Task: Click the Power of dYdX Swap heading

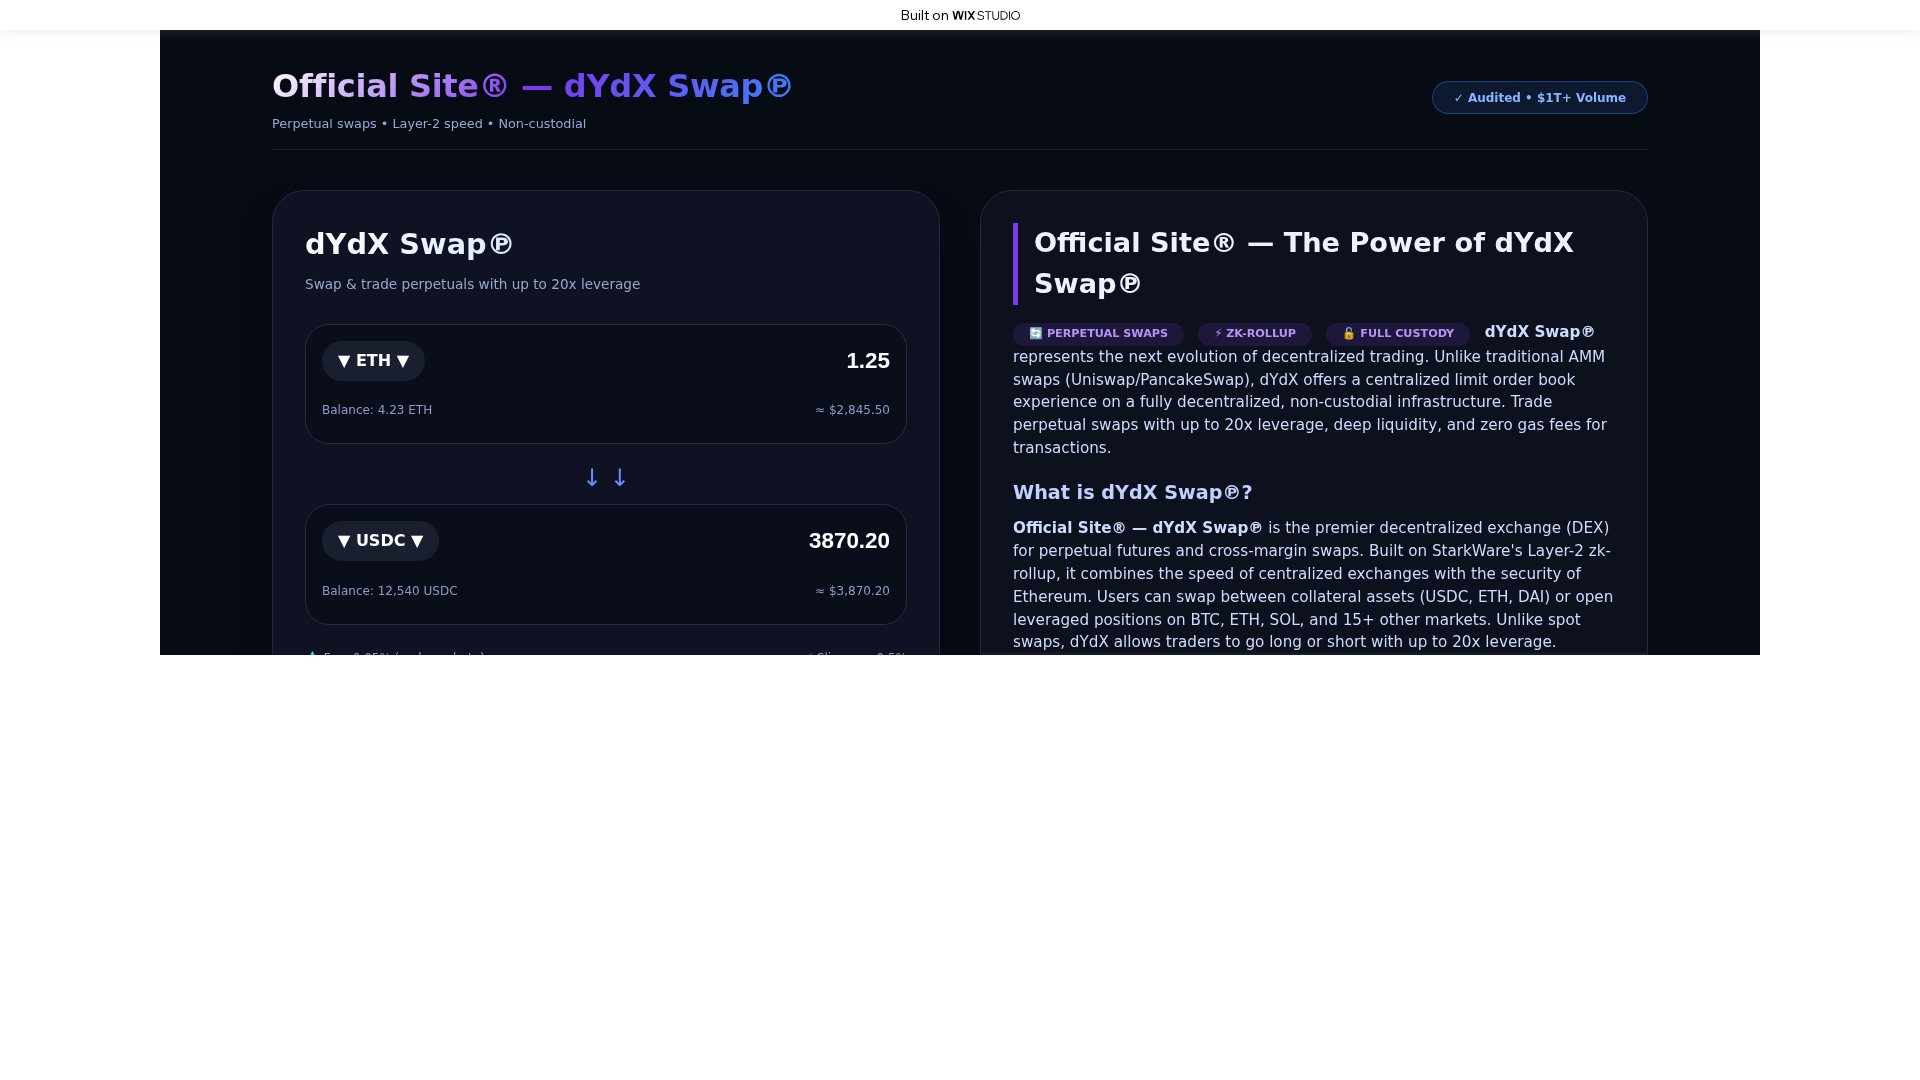Action: (x=1304, y=263)
